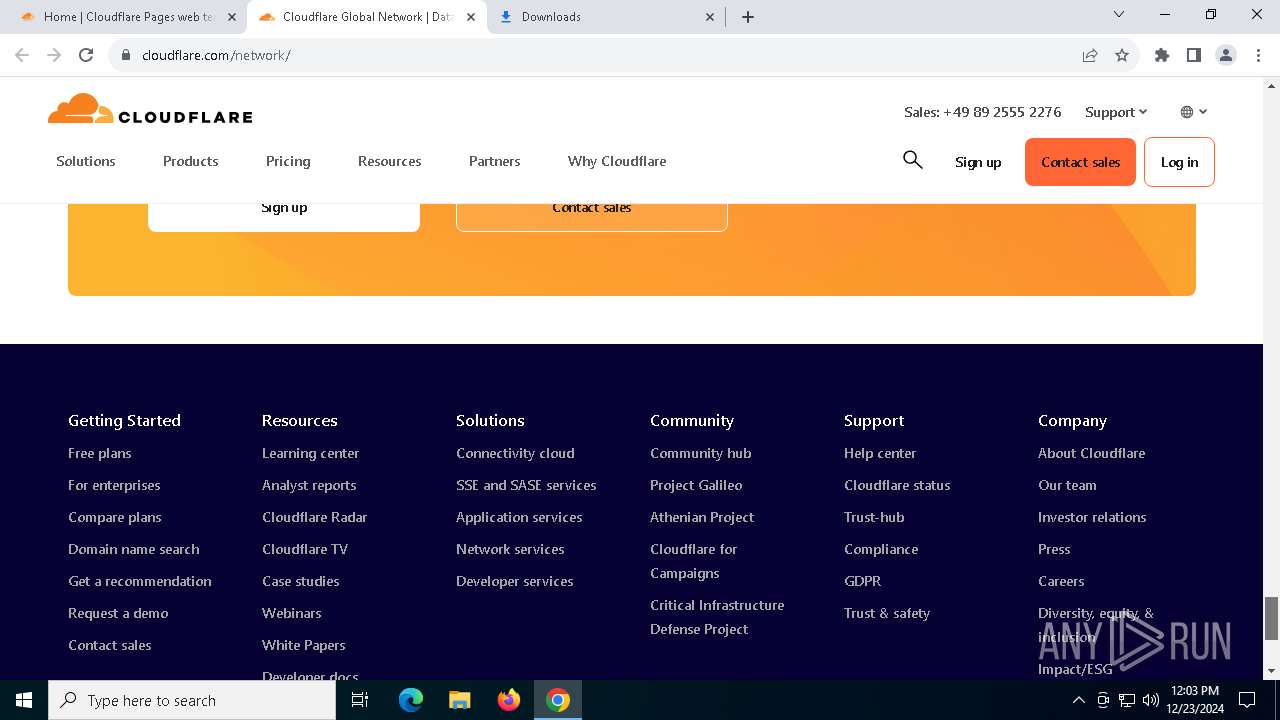This screenshot has height=720, width=1280.
Task: Open Project Galileo footer link
Action: [x=696, y=485]
